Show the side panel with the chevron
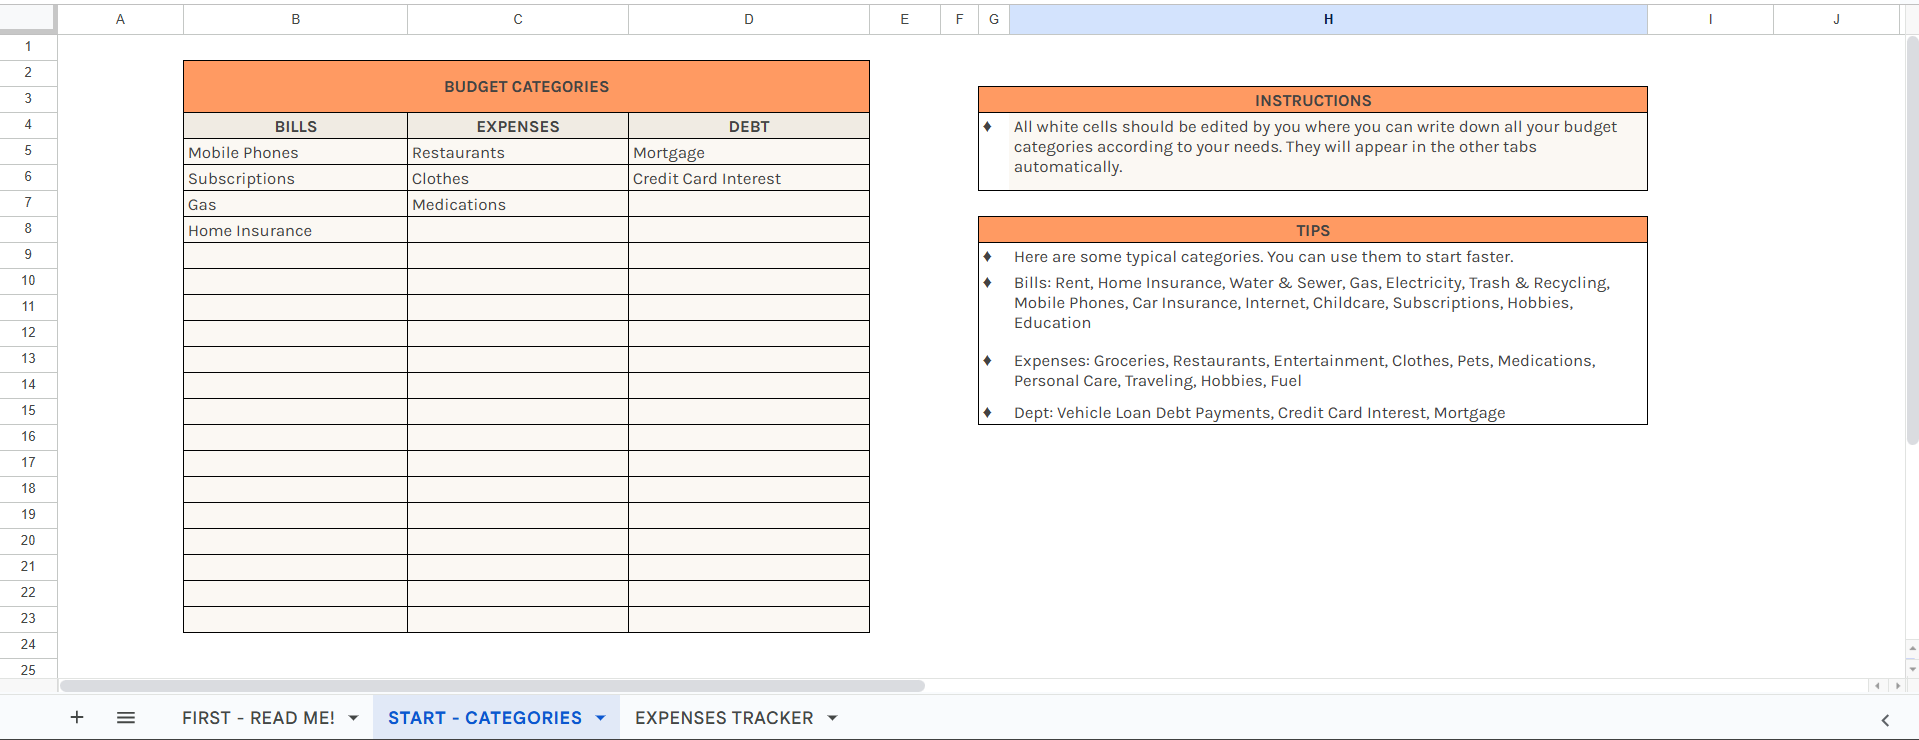 point(1885,719)
